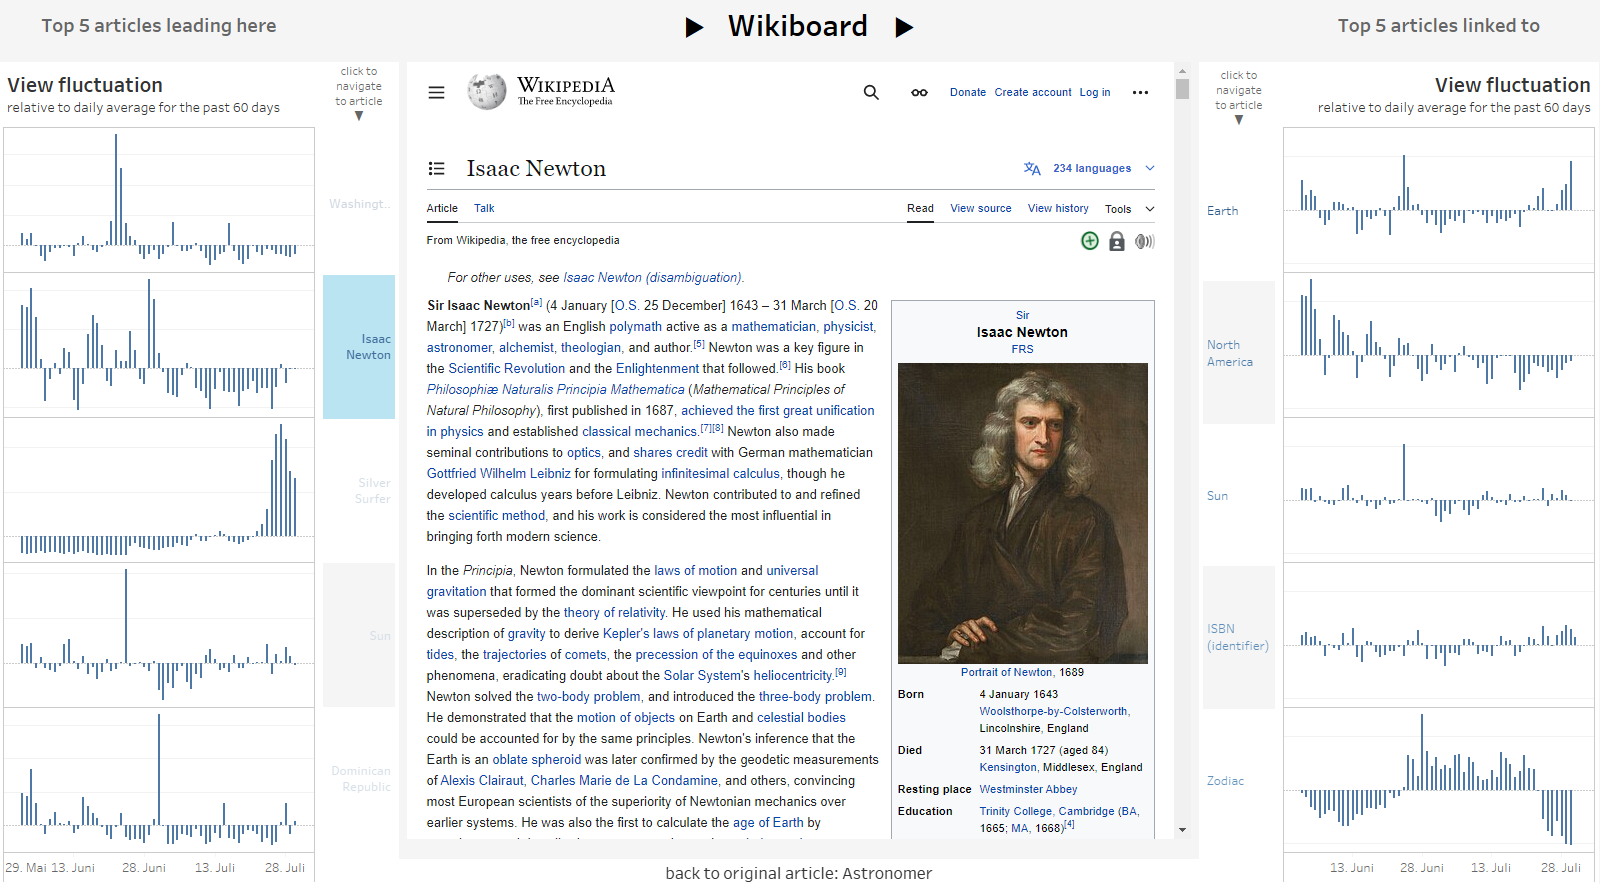Click the Zodiac view fluctuation chart
Screen dimensions: 1600x884
[1439, 778]
